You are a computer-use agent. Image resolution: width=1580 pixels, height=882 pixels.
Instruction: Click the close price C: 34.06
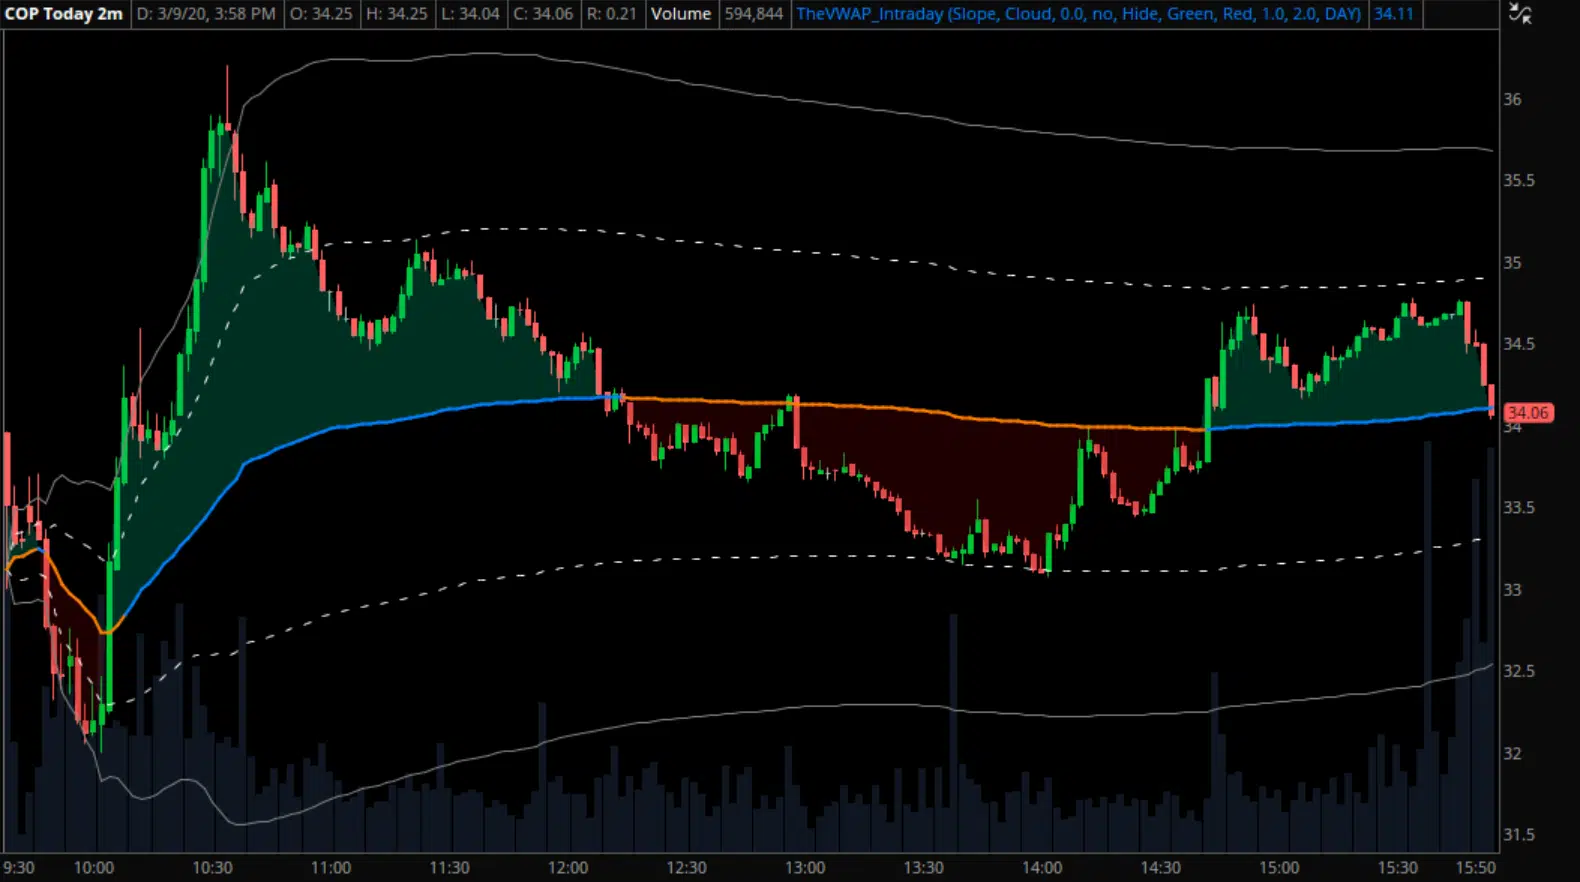(543, 14)
